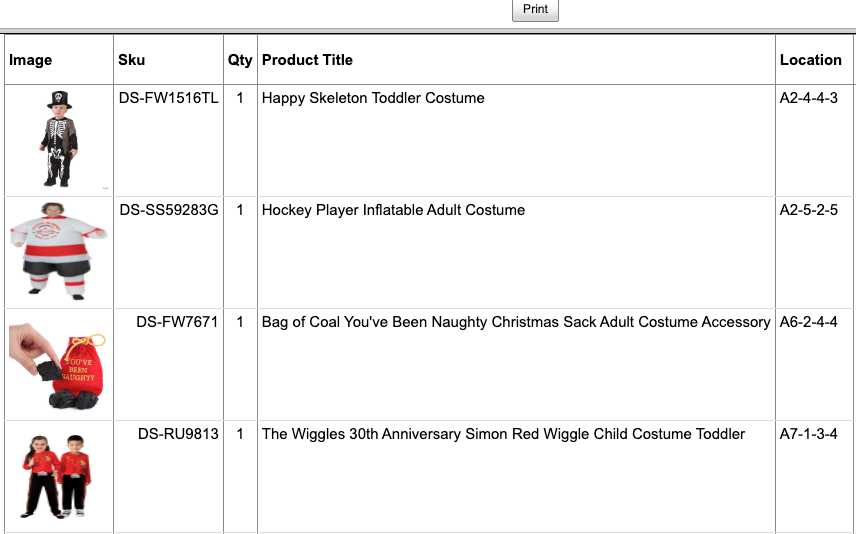Click the Bag of Coal sack image
Image resolution: width=856 pixels, height=534 pixels.
tap(59, 364)
